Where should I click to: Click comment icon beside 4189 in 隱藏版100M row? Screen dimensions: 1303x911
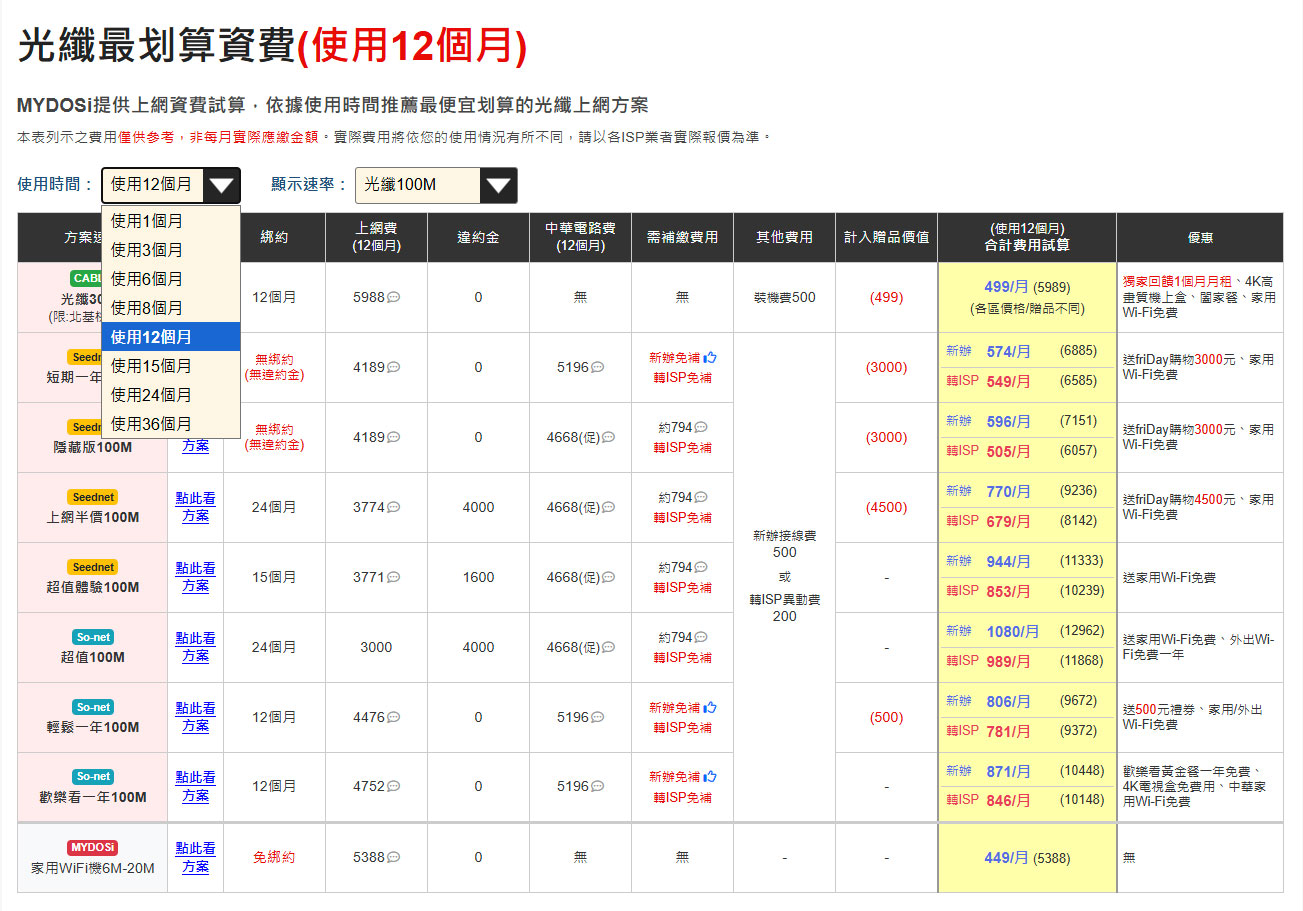pos(394,438)
